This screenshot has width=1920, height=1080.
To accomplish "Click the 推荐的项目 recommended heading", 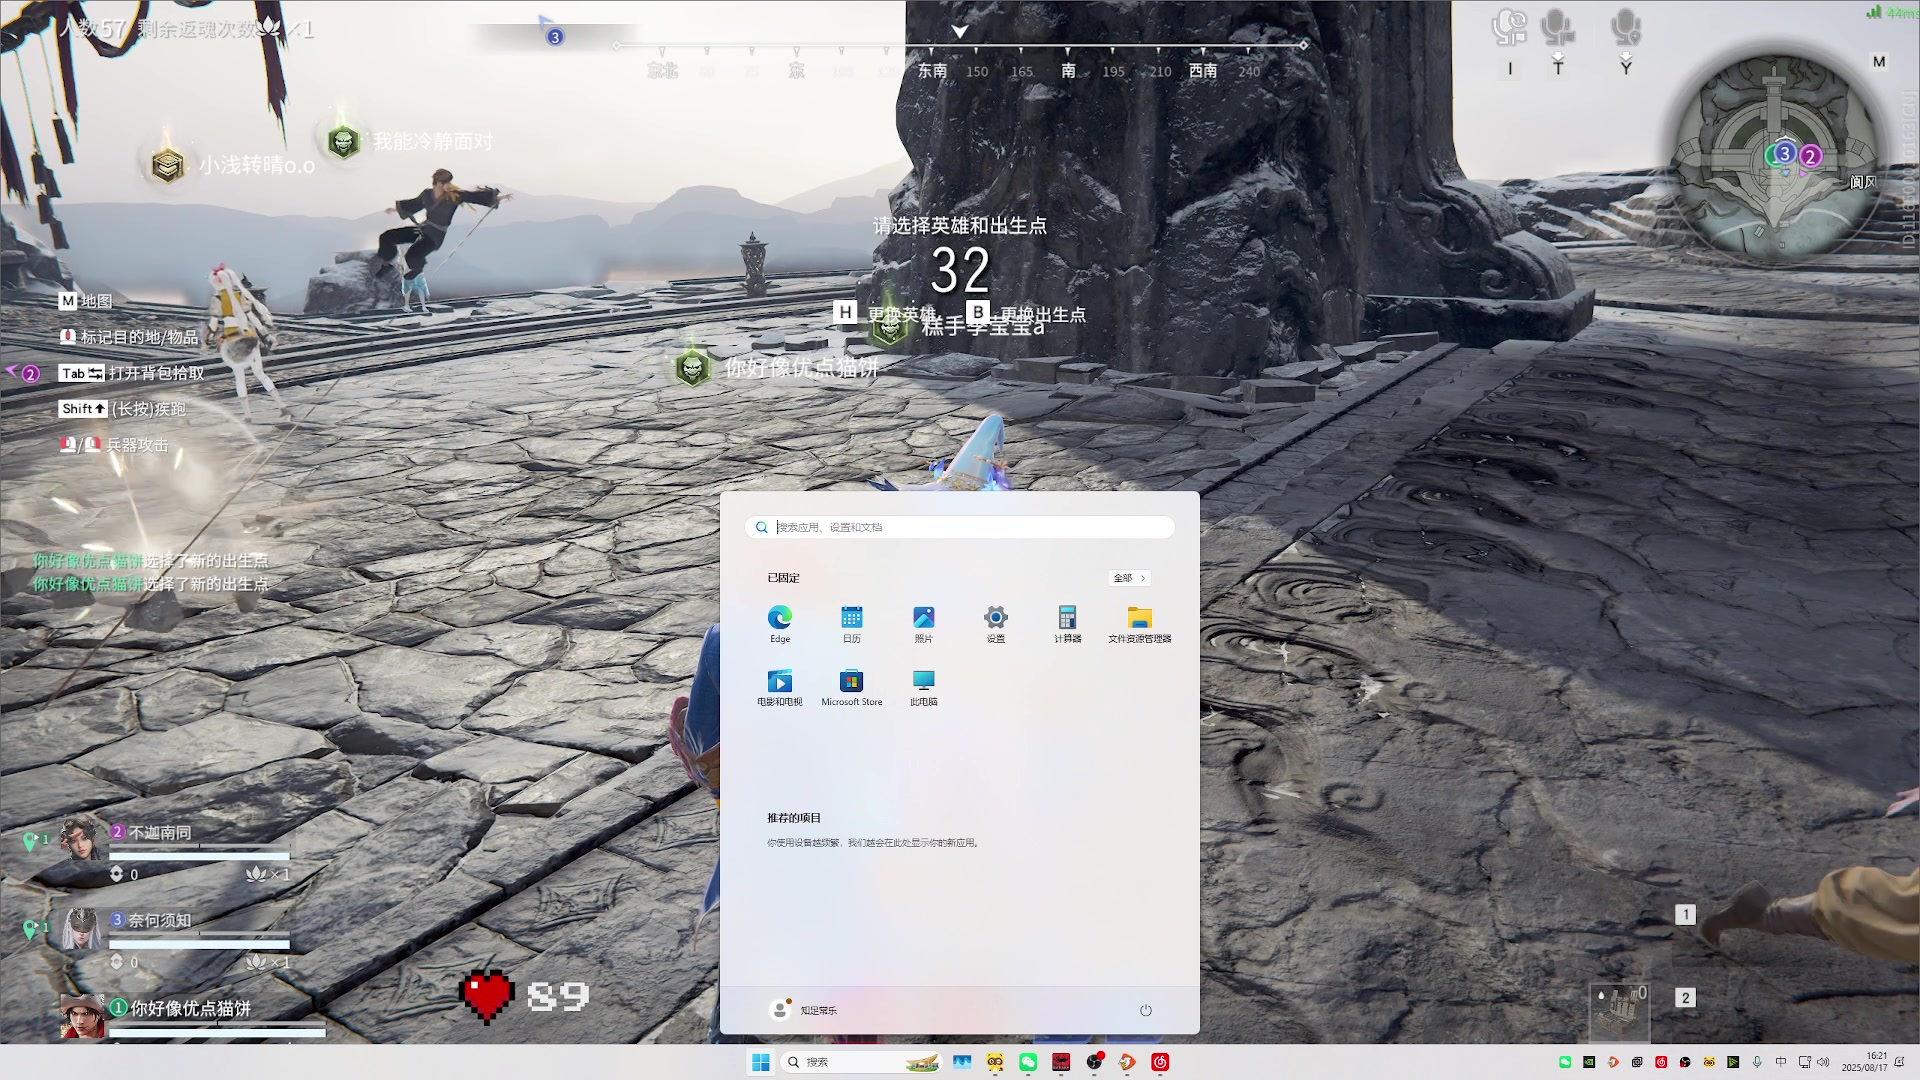I will click(794, 818).
